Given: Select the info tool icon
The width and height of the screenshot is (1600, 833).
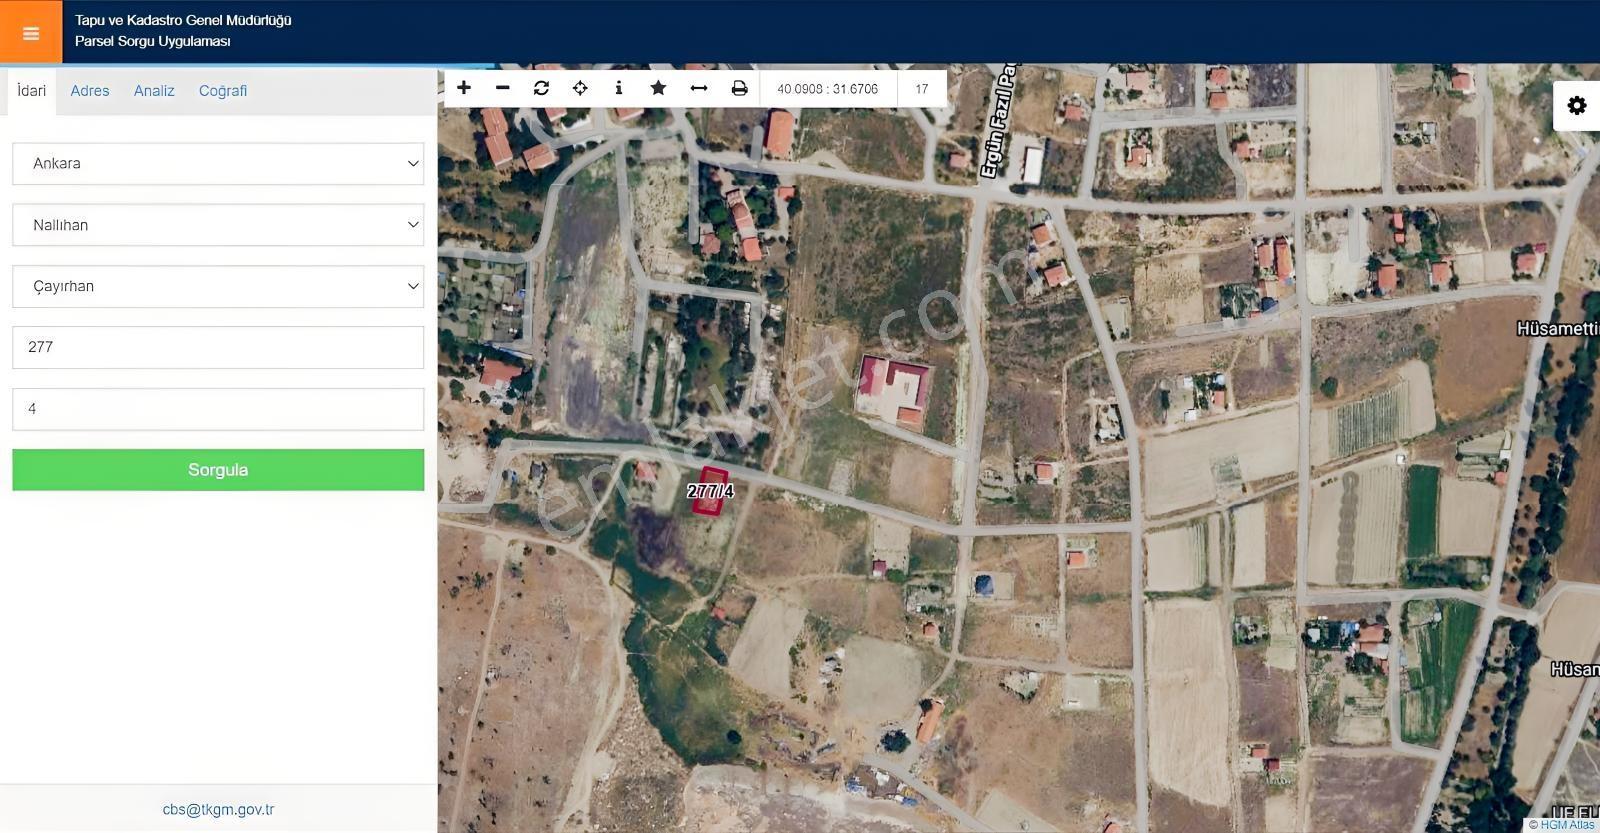Looking at the screenshot, I should click(x=619, y=88).
